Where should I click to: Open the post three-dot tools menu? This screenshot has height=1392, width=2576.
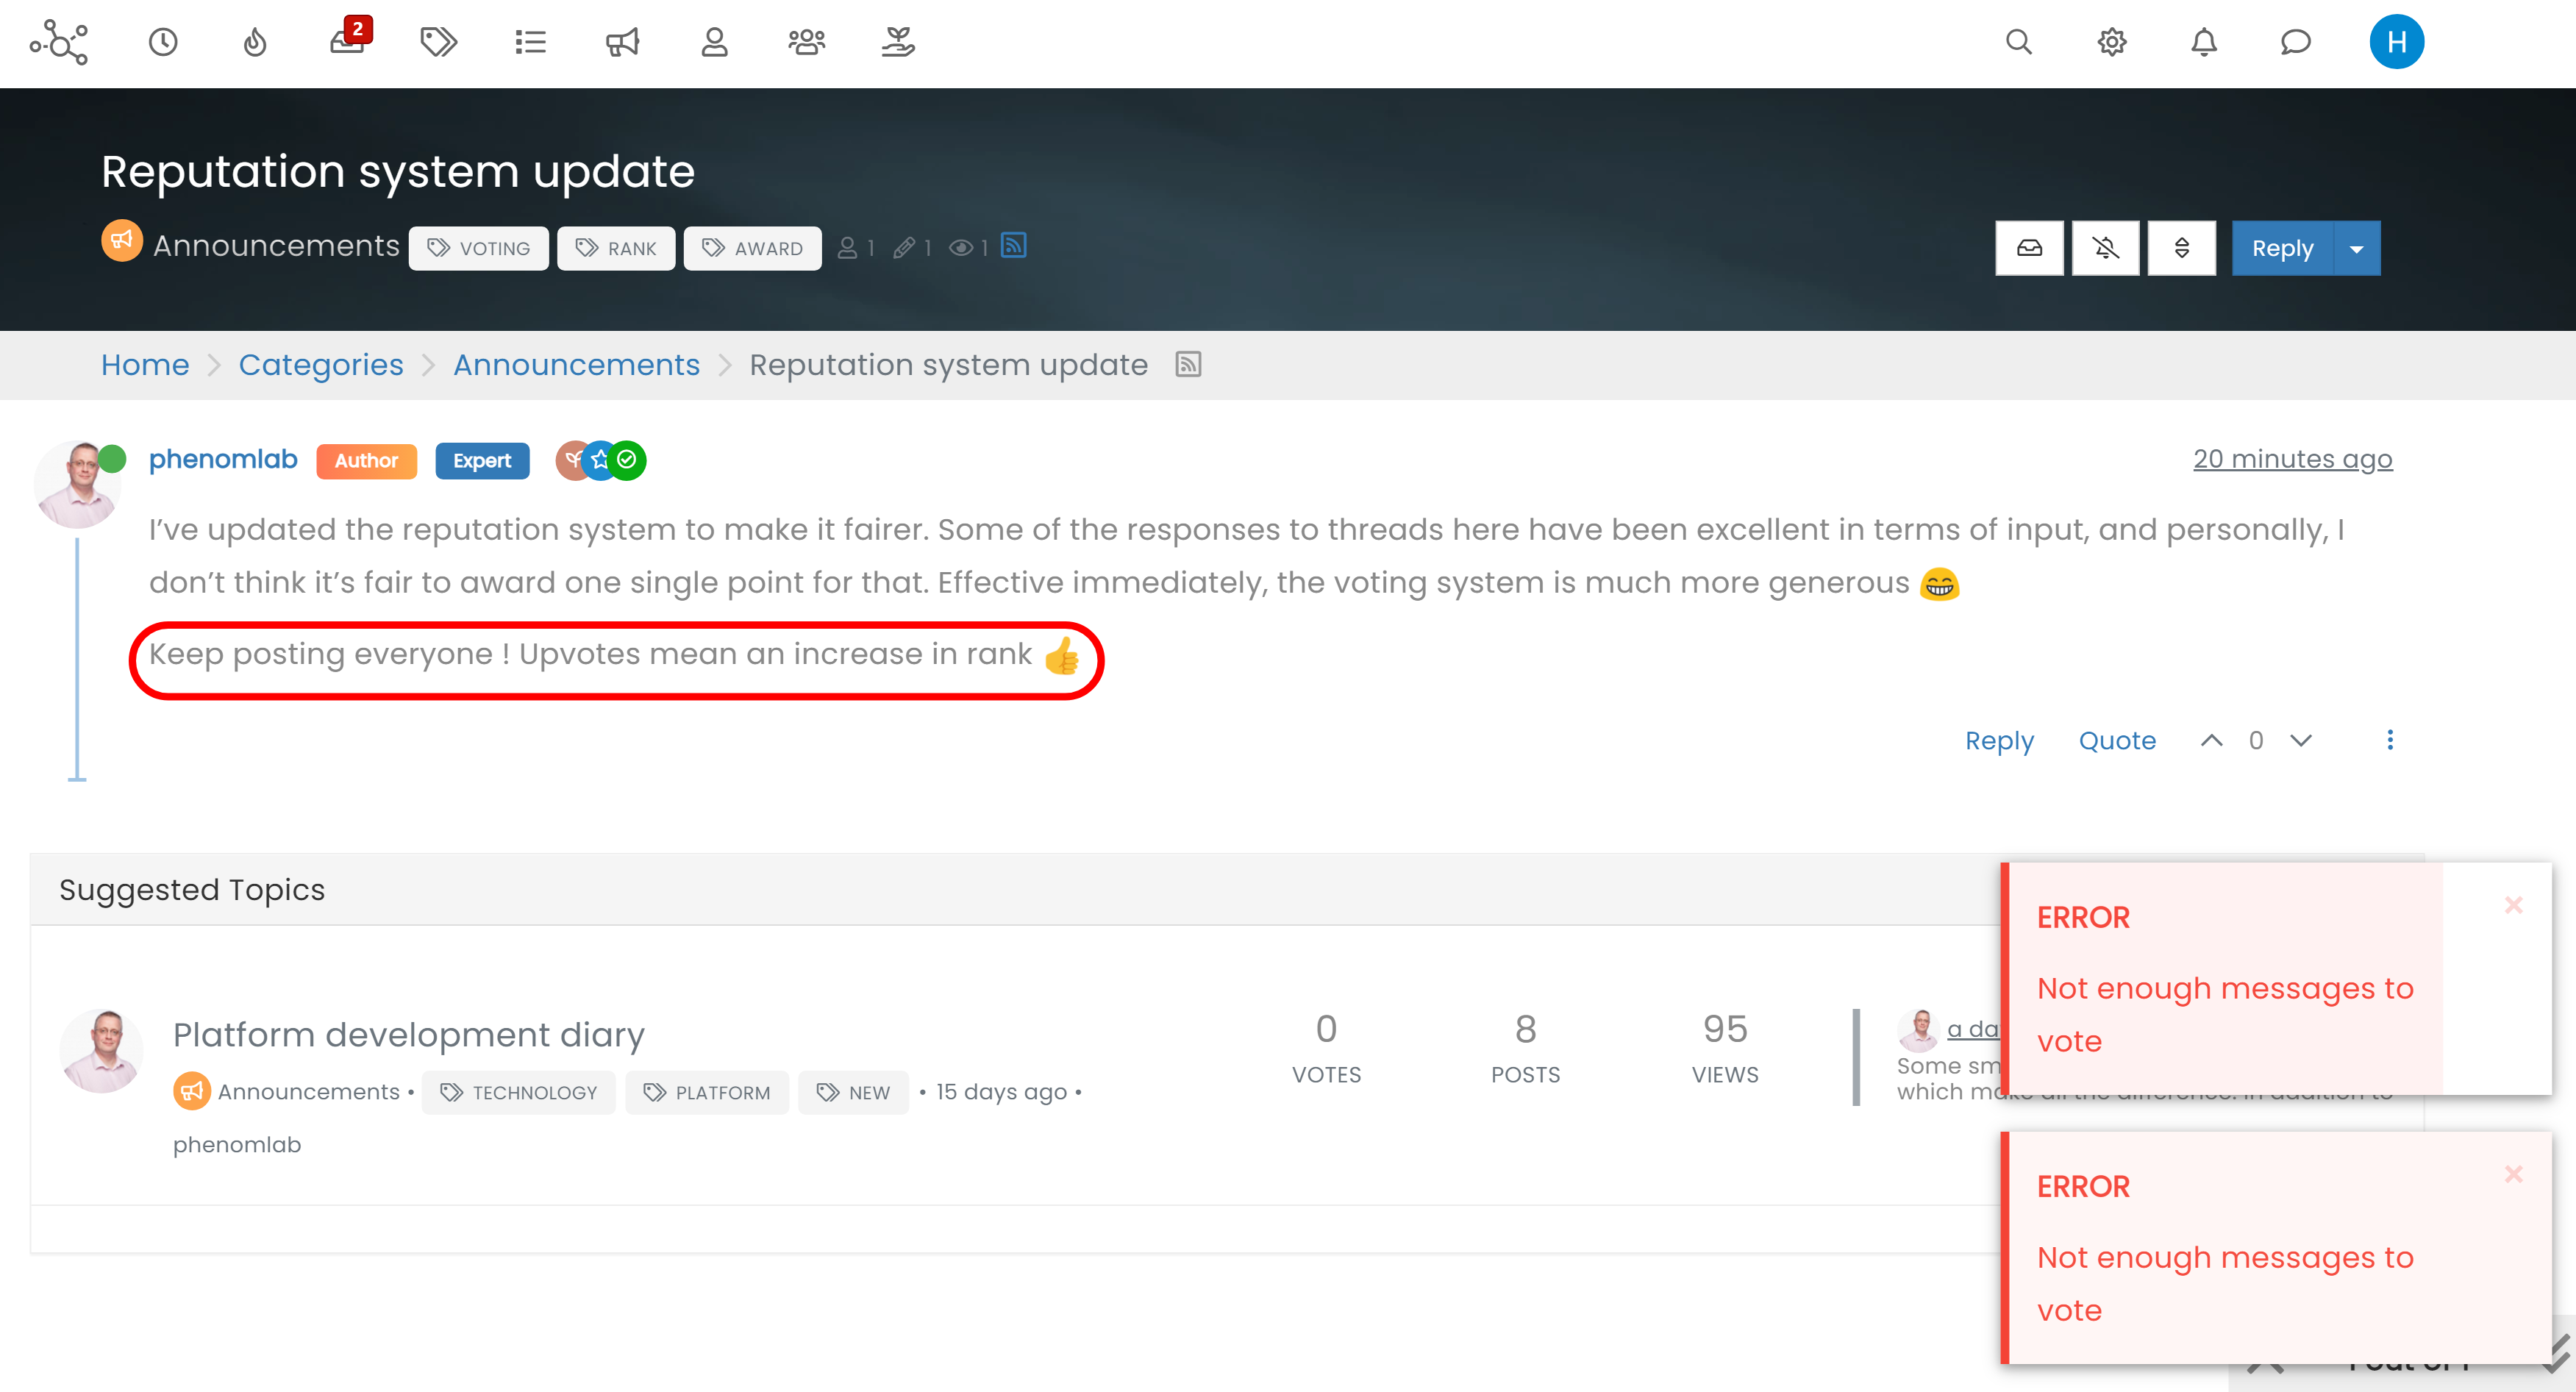[x=2389, y=740]
